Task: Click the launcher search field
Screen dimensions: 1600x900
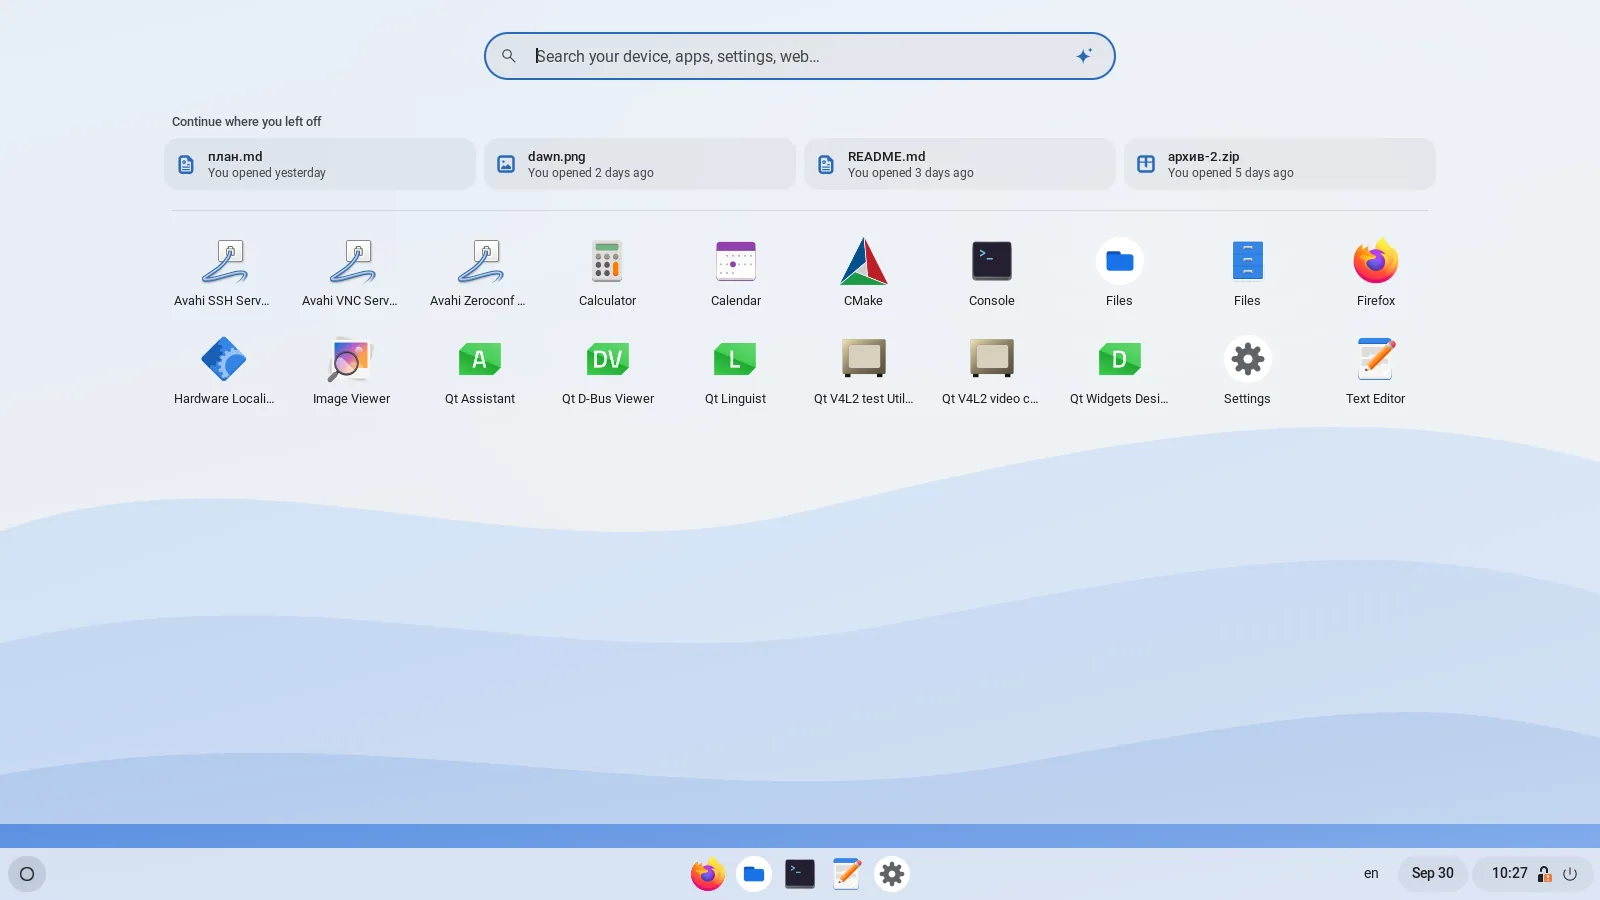Action: [799, 56]
